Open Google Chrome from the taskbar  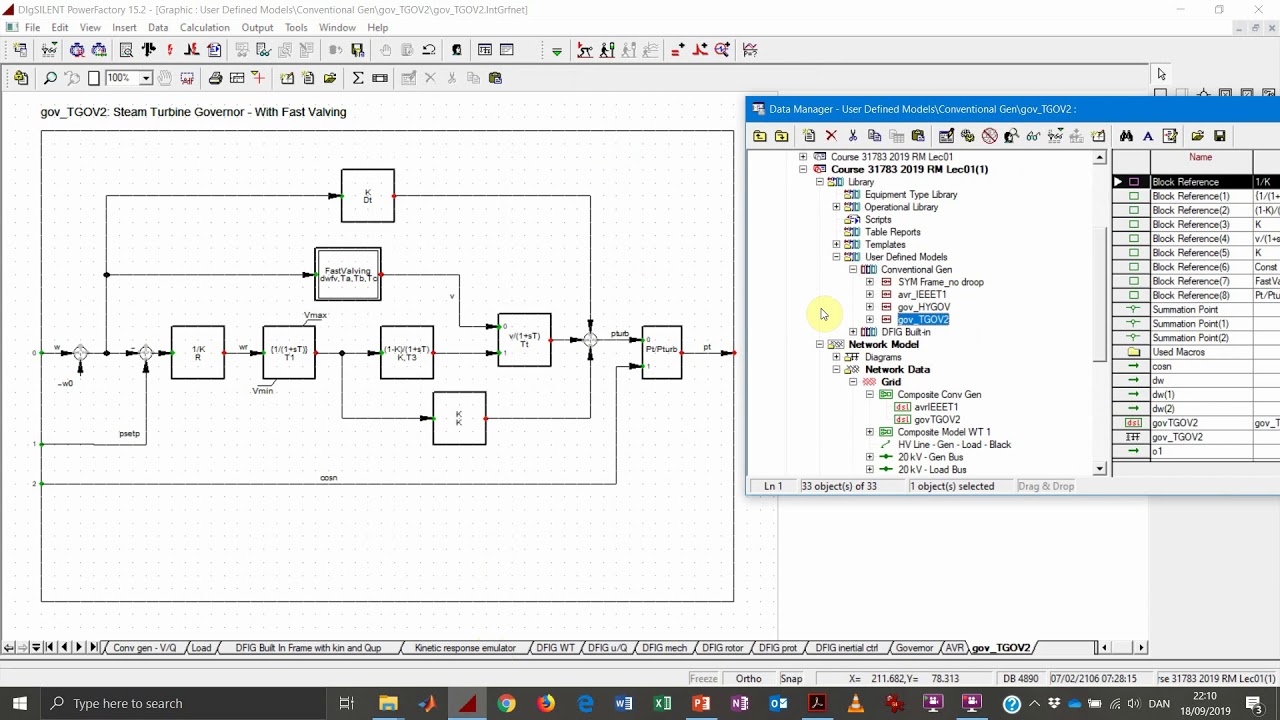coord(506,704)
